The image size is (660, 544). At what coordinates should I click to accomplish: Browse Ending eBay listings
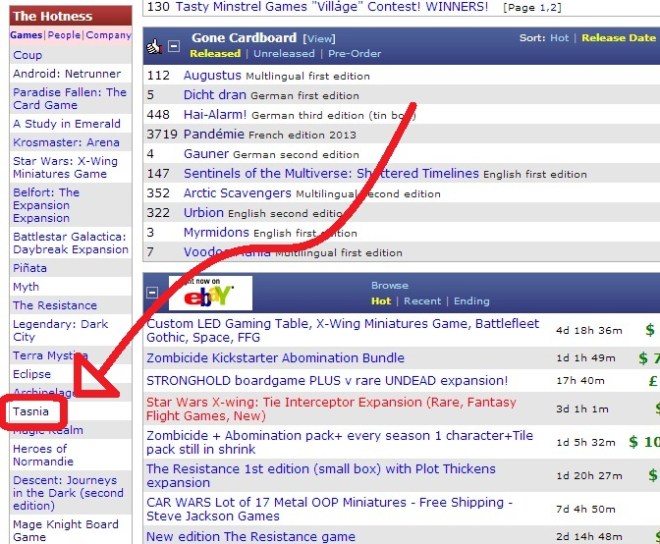471,300
